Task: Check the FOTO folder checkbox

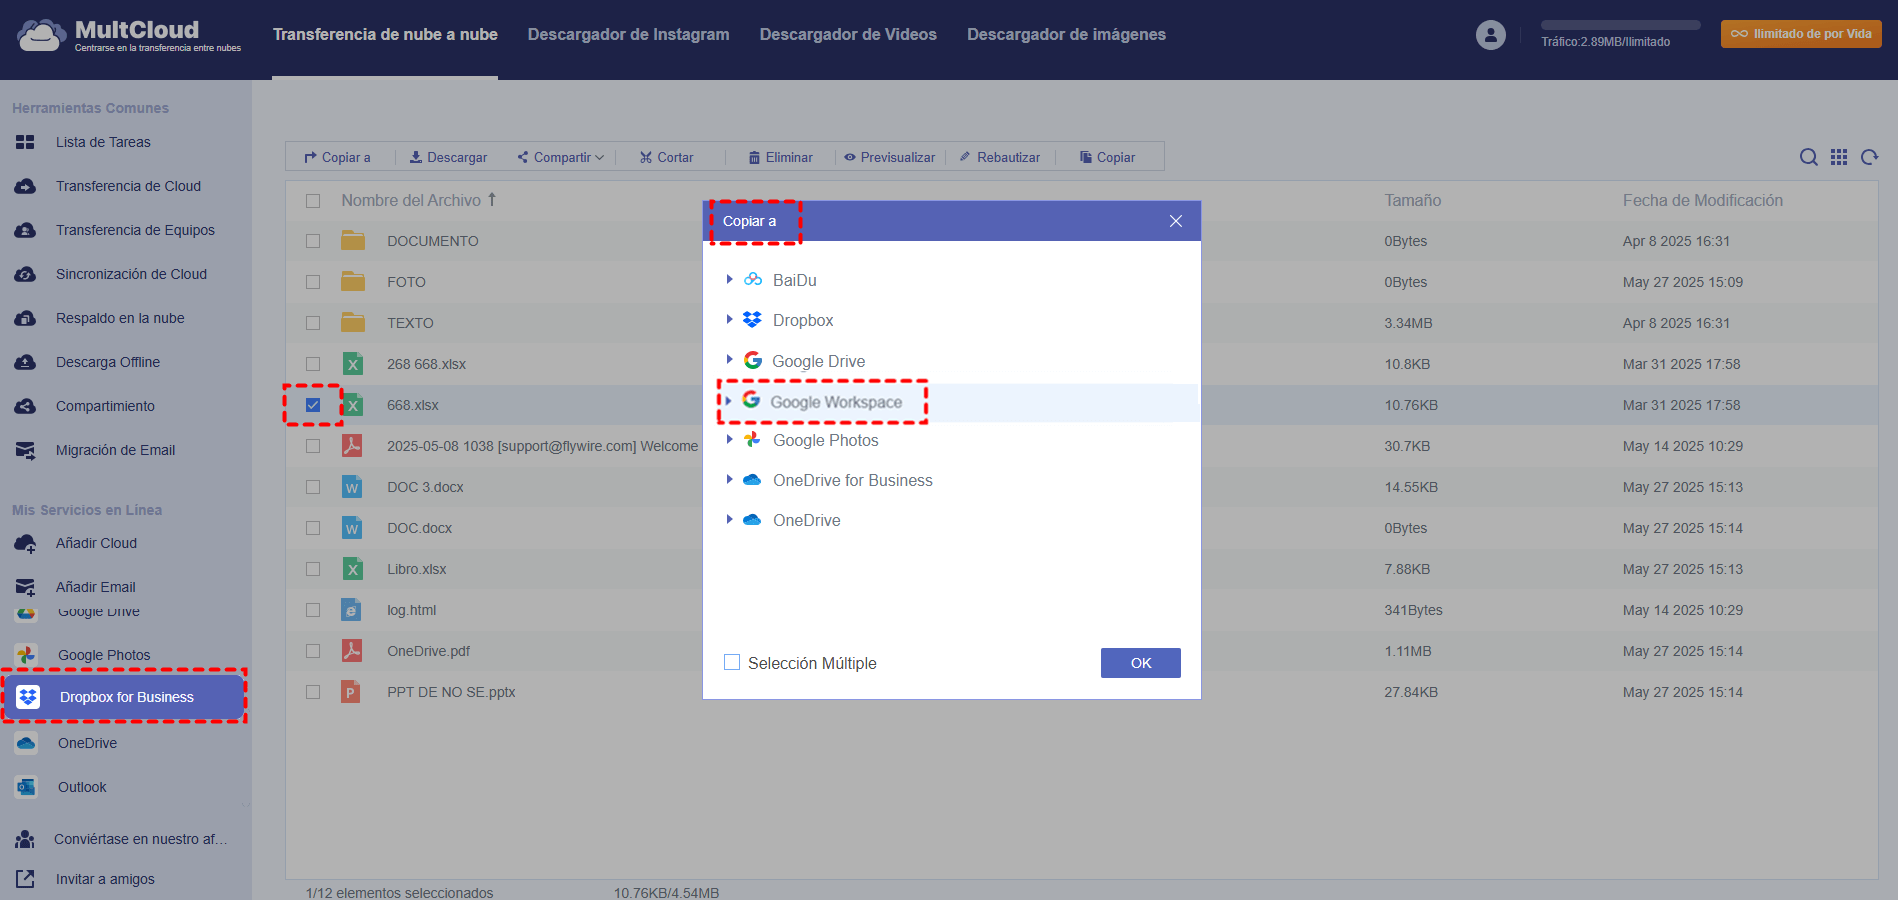Action: click(x=313, y=282)
